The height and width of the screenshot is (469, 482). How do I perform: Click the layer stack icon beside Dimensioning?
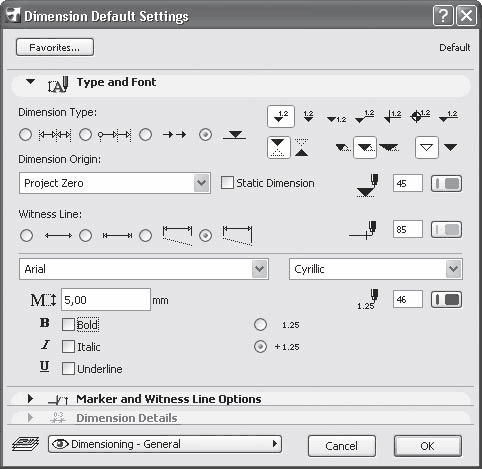point(25,444)
